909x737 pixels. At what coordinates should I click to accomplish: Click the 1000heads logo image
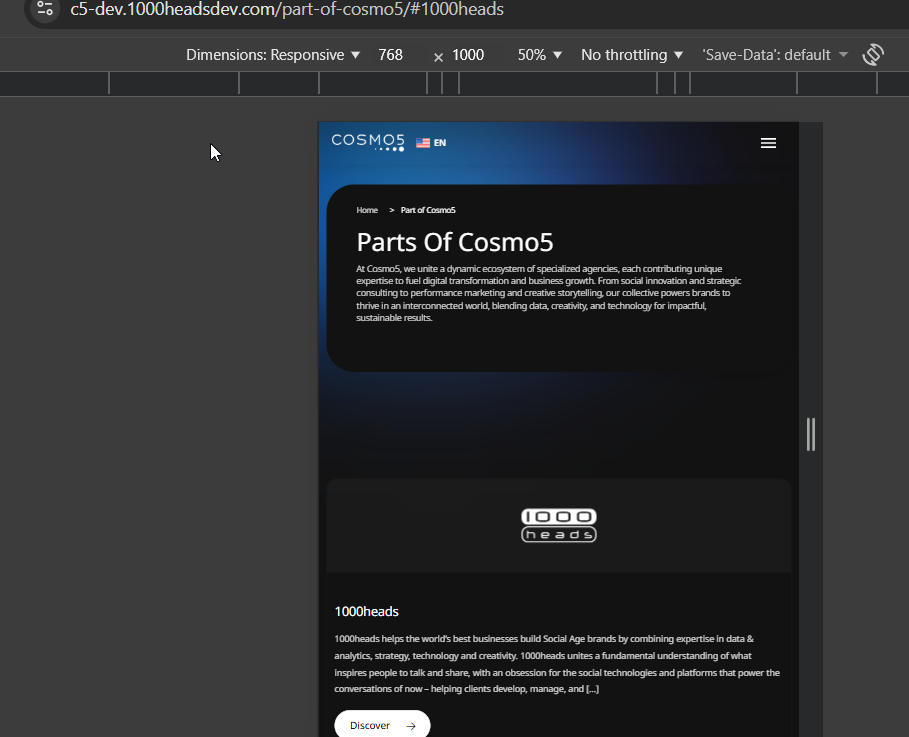[x=559, y=525]
